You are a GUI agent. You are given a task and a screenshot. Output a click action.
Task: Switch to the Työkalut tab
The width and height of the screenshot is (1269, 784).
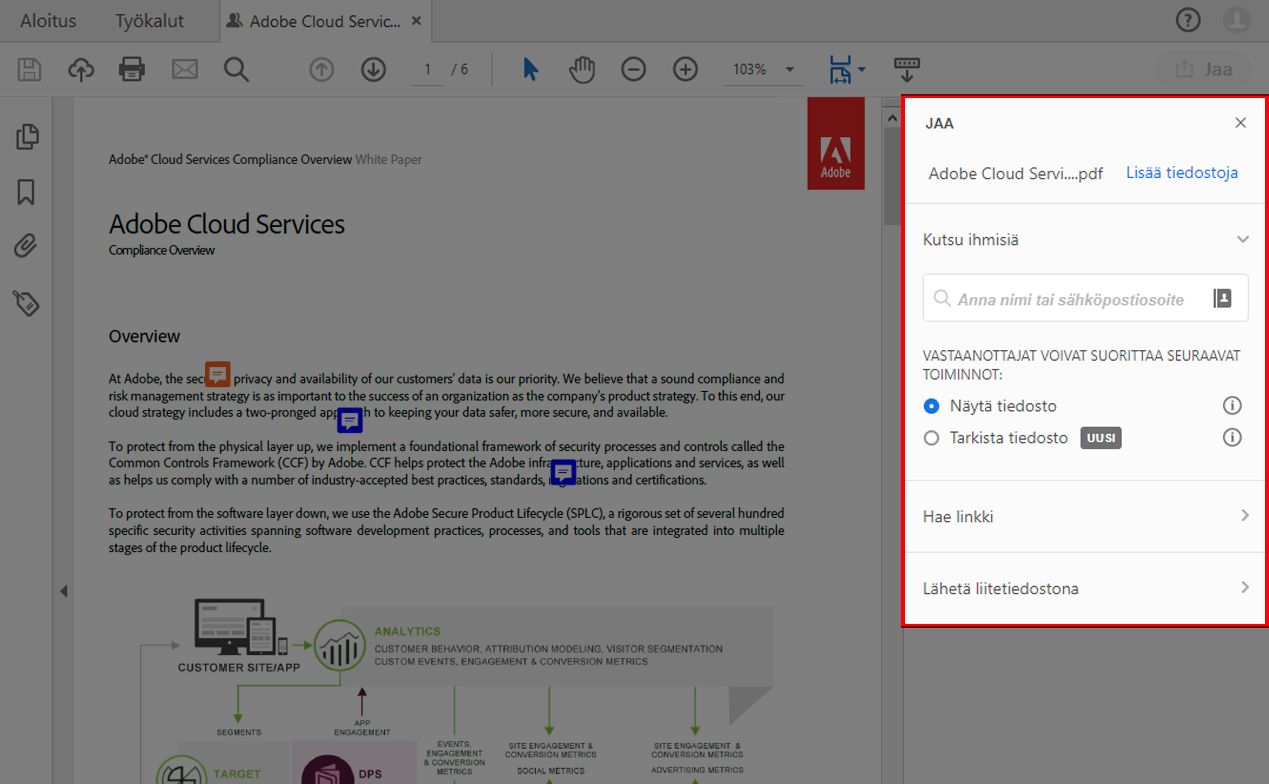[x=149, y=21]
